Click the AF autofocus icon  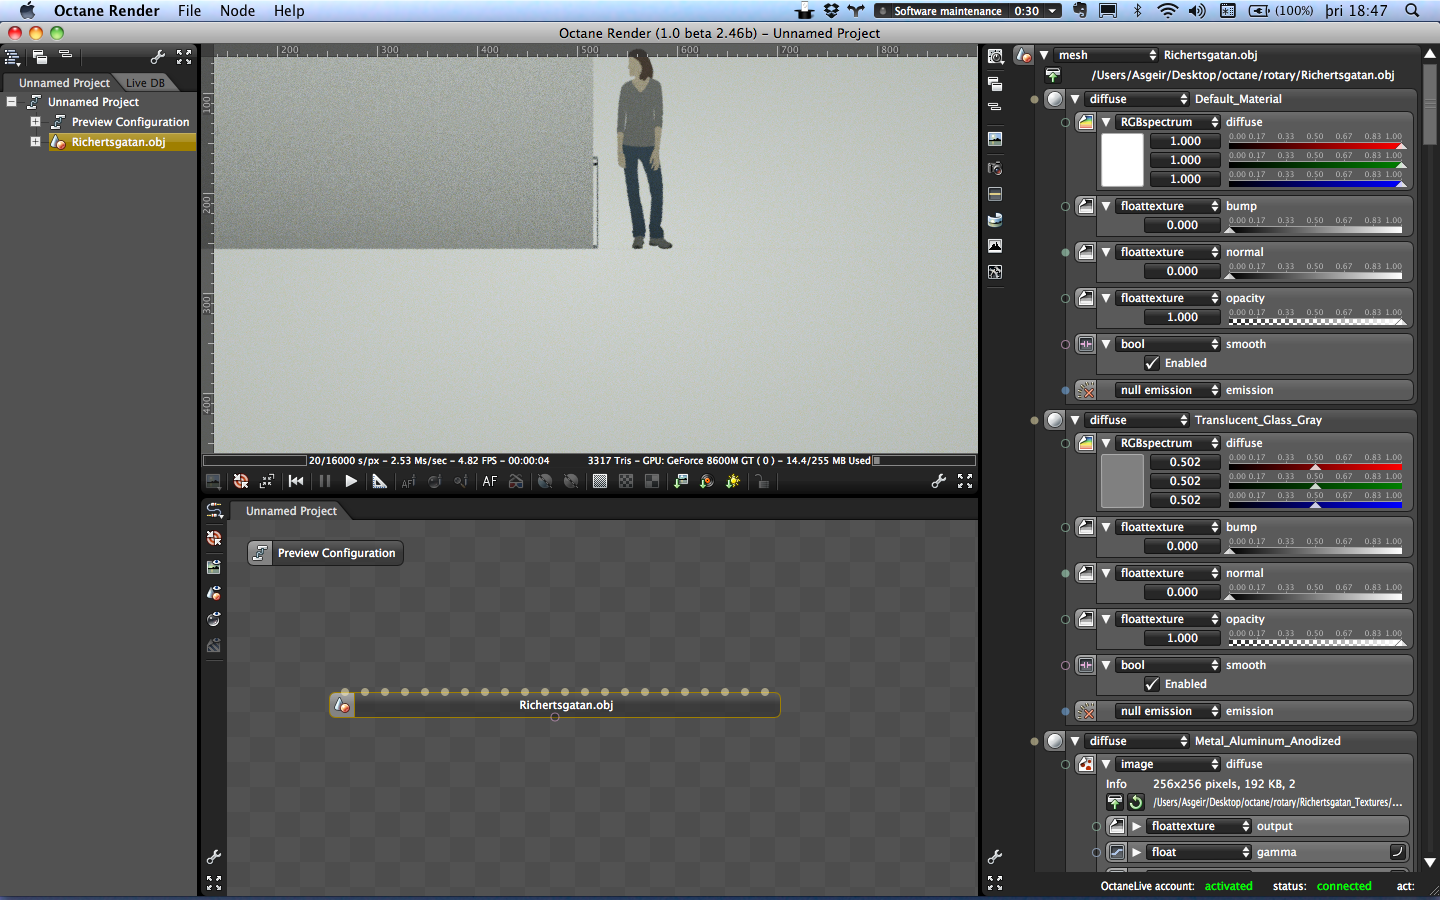point(489,482)
